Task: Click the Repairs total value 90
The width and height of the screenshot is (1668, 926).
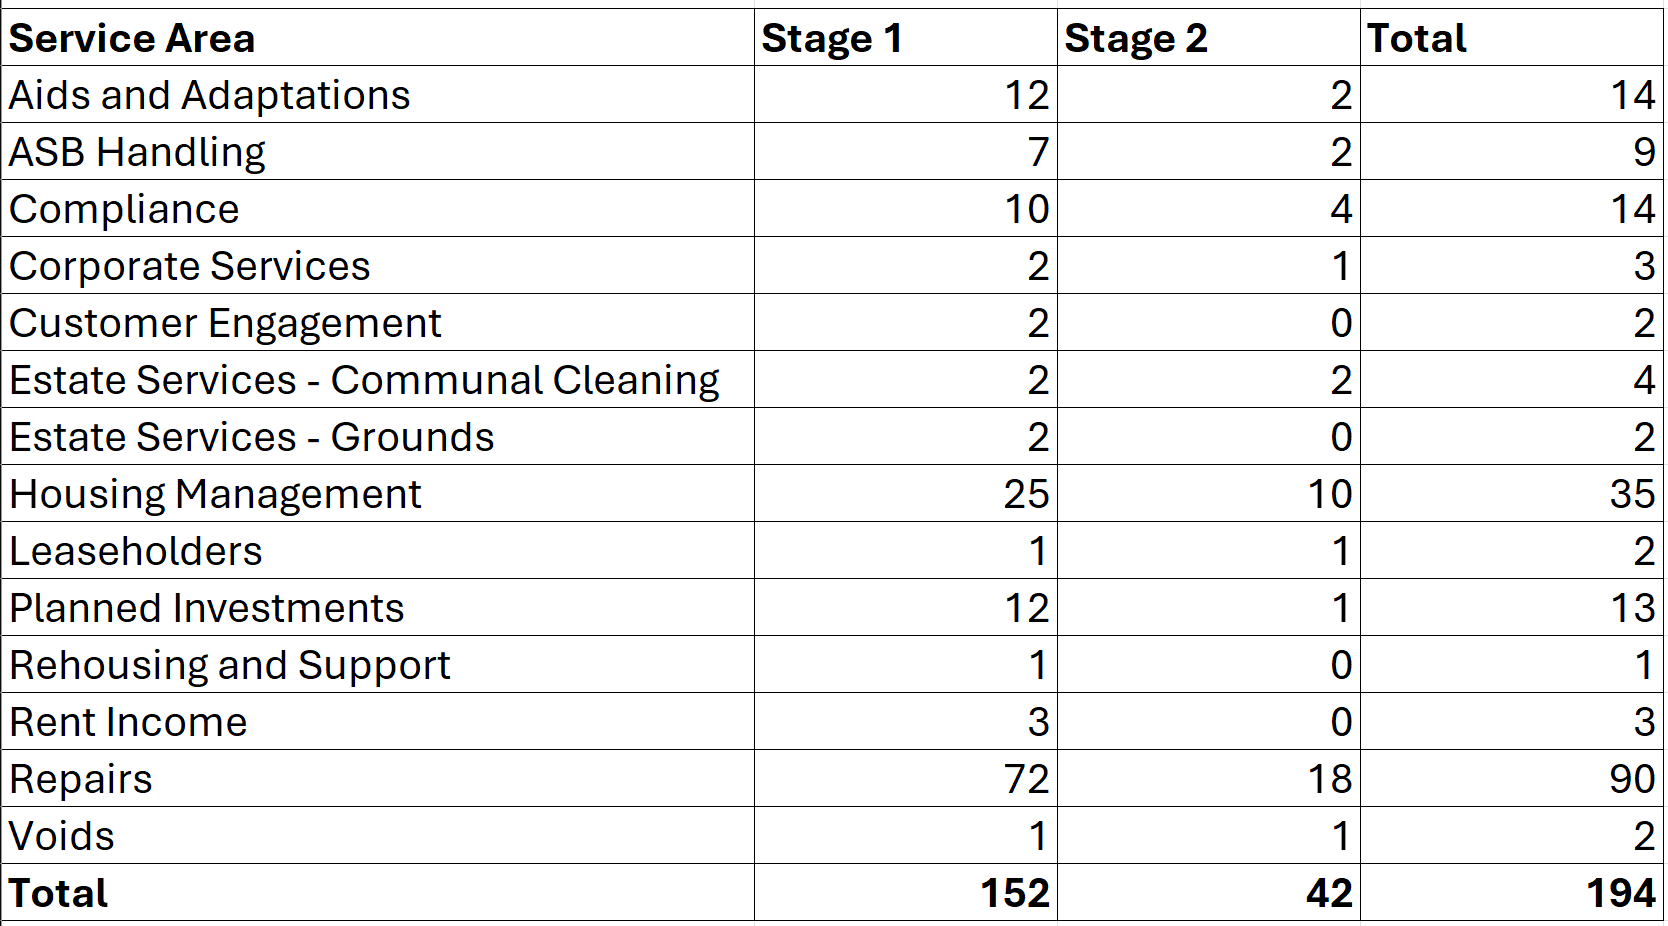Action: [1632, 780]
